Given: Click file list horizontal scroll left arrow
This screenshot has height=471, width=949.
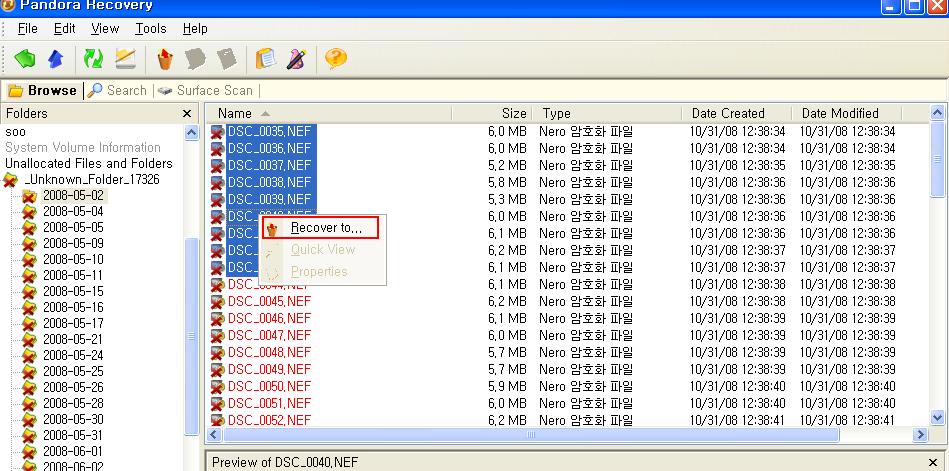Looking at the screenshot, I should [214, 434].
